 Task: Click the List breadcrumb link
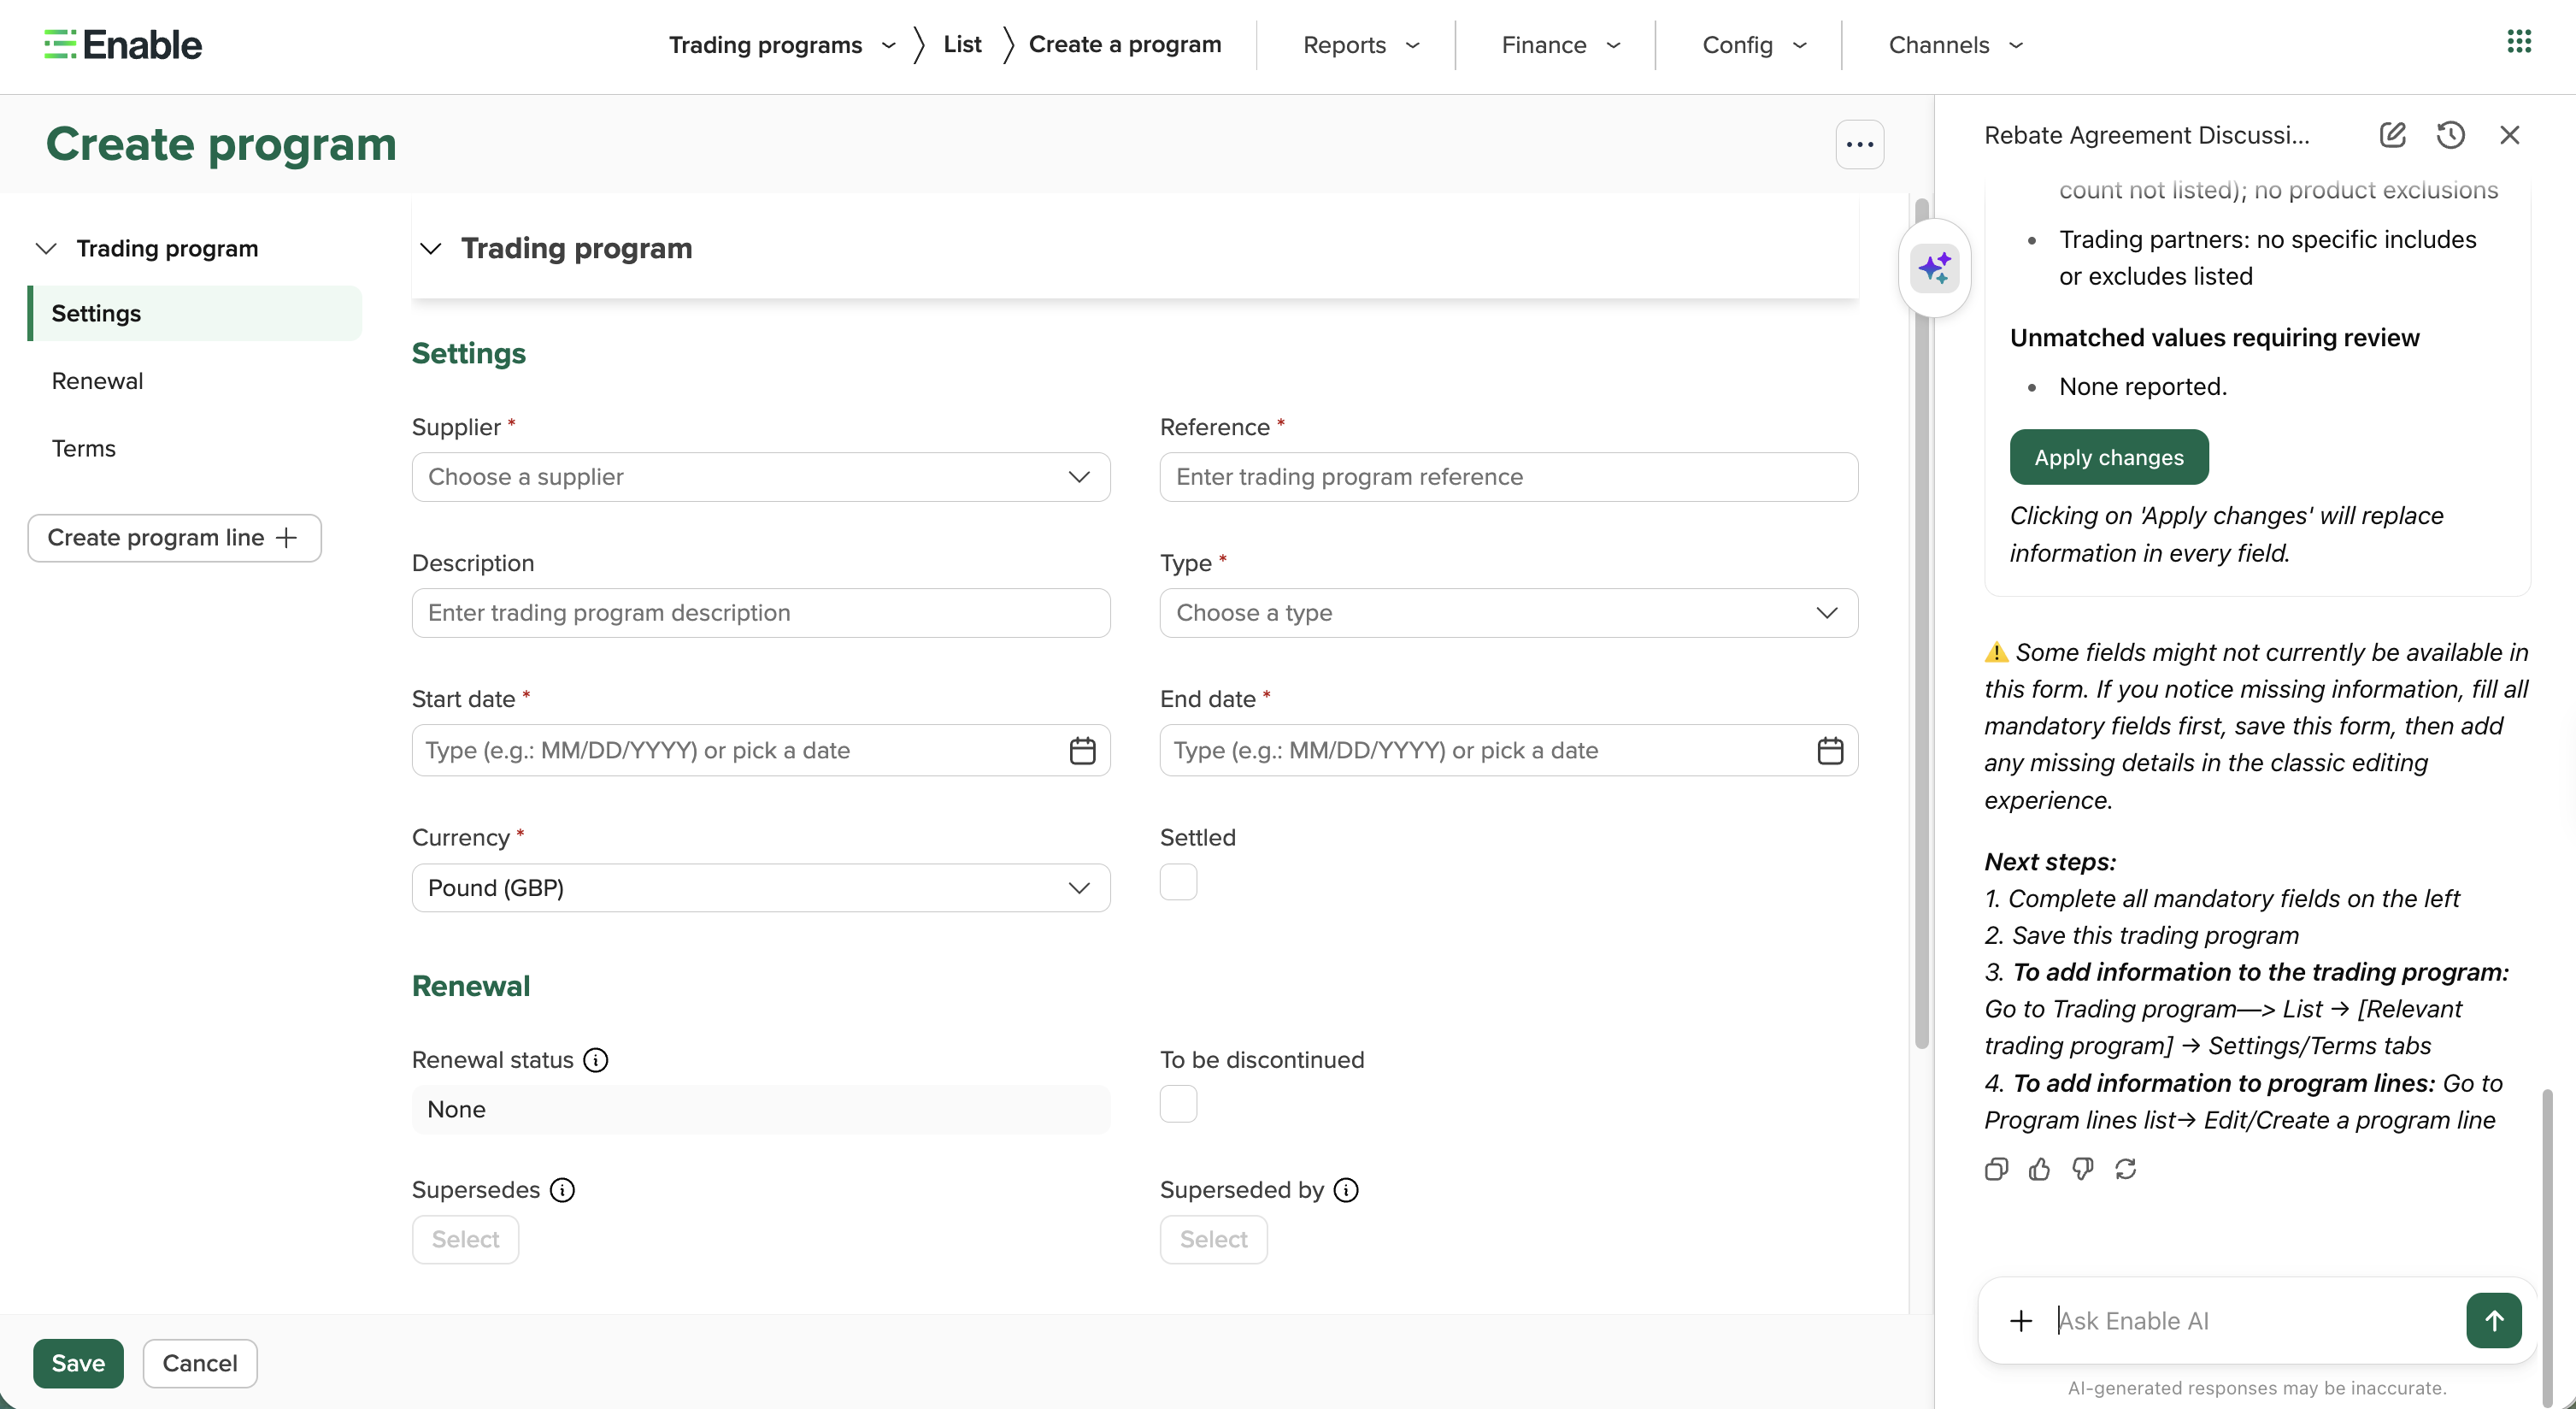pos(962,45)
